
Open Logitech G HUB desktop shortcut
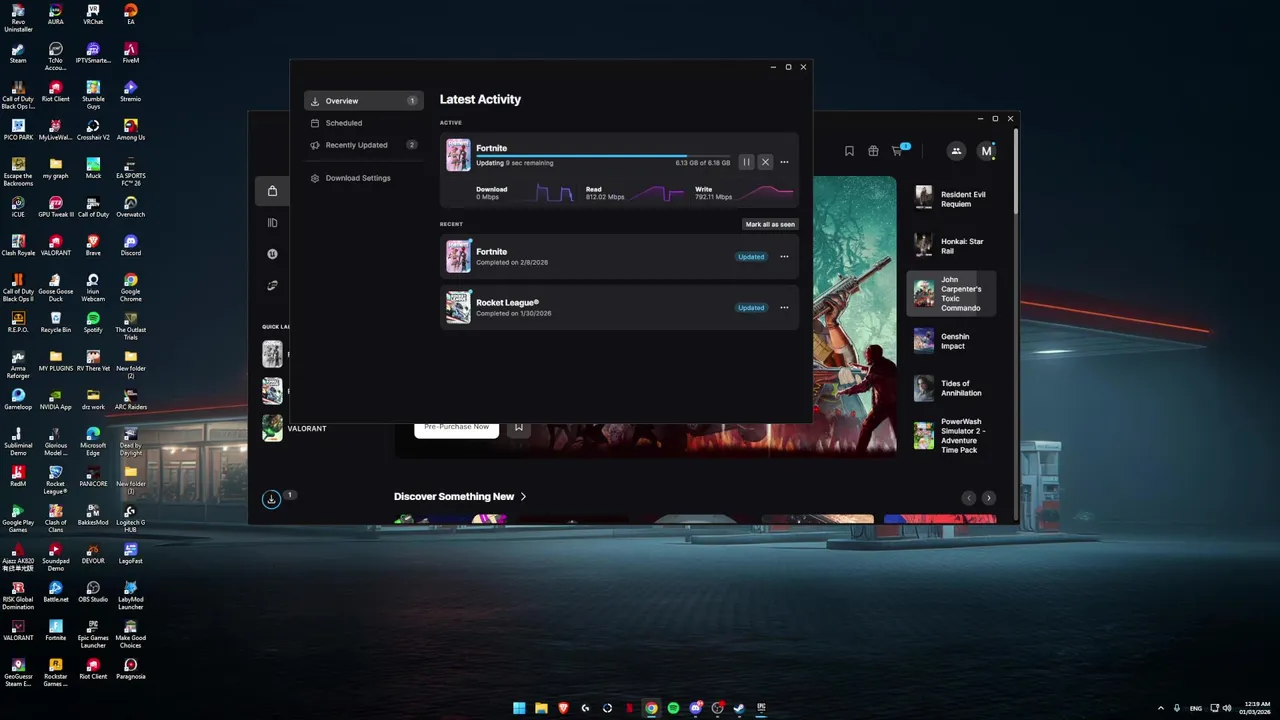130,519
